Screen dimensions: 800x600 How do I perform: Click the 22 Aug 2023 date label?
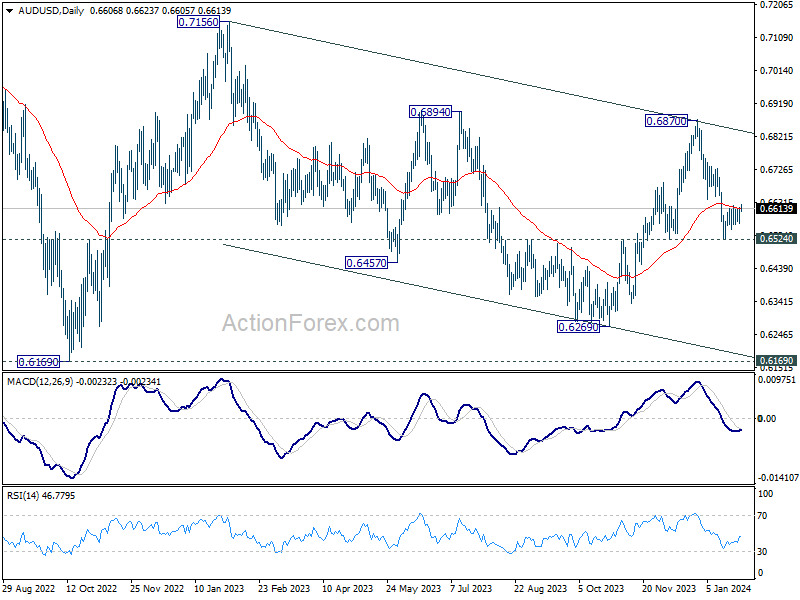(x=540, y=588)
